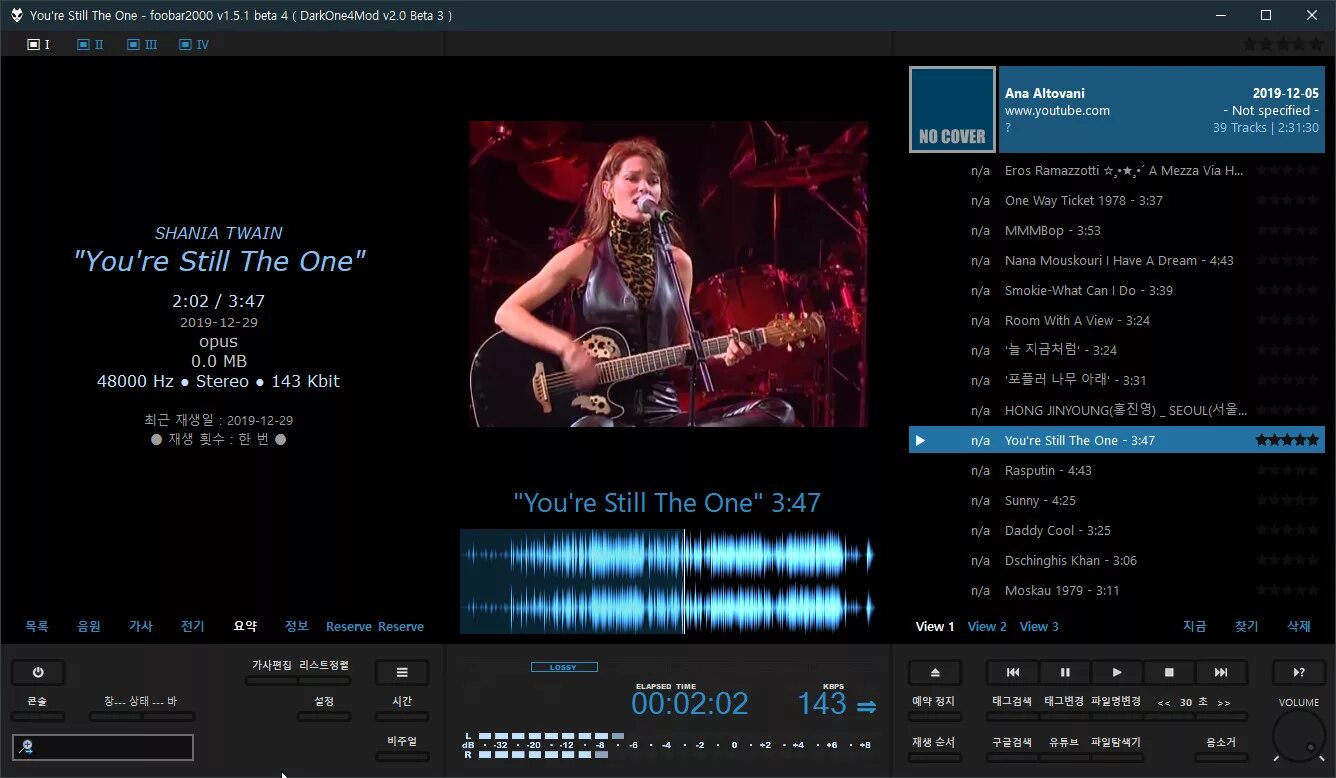Click the rating stars at top right header

[1282, 44]
